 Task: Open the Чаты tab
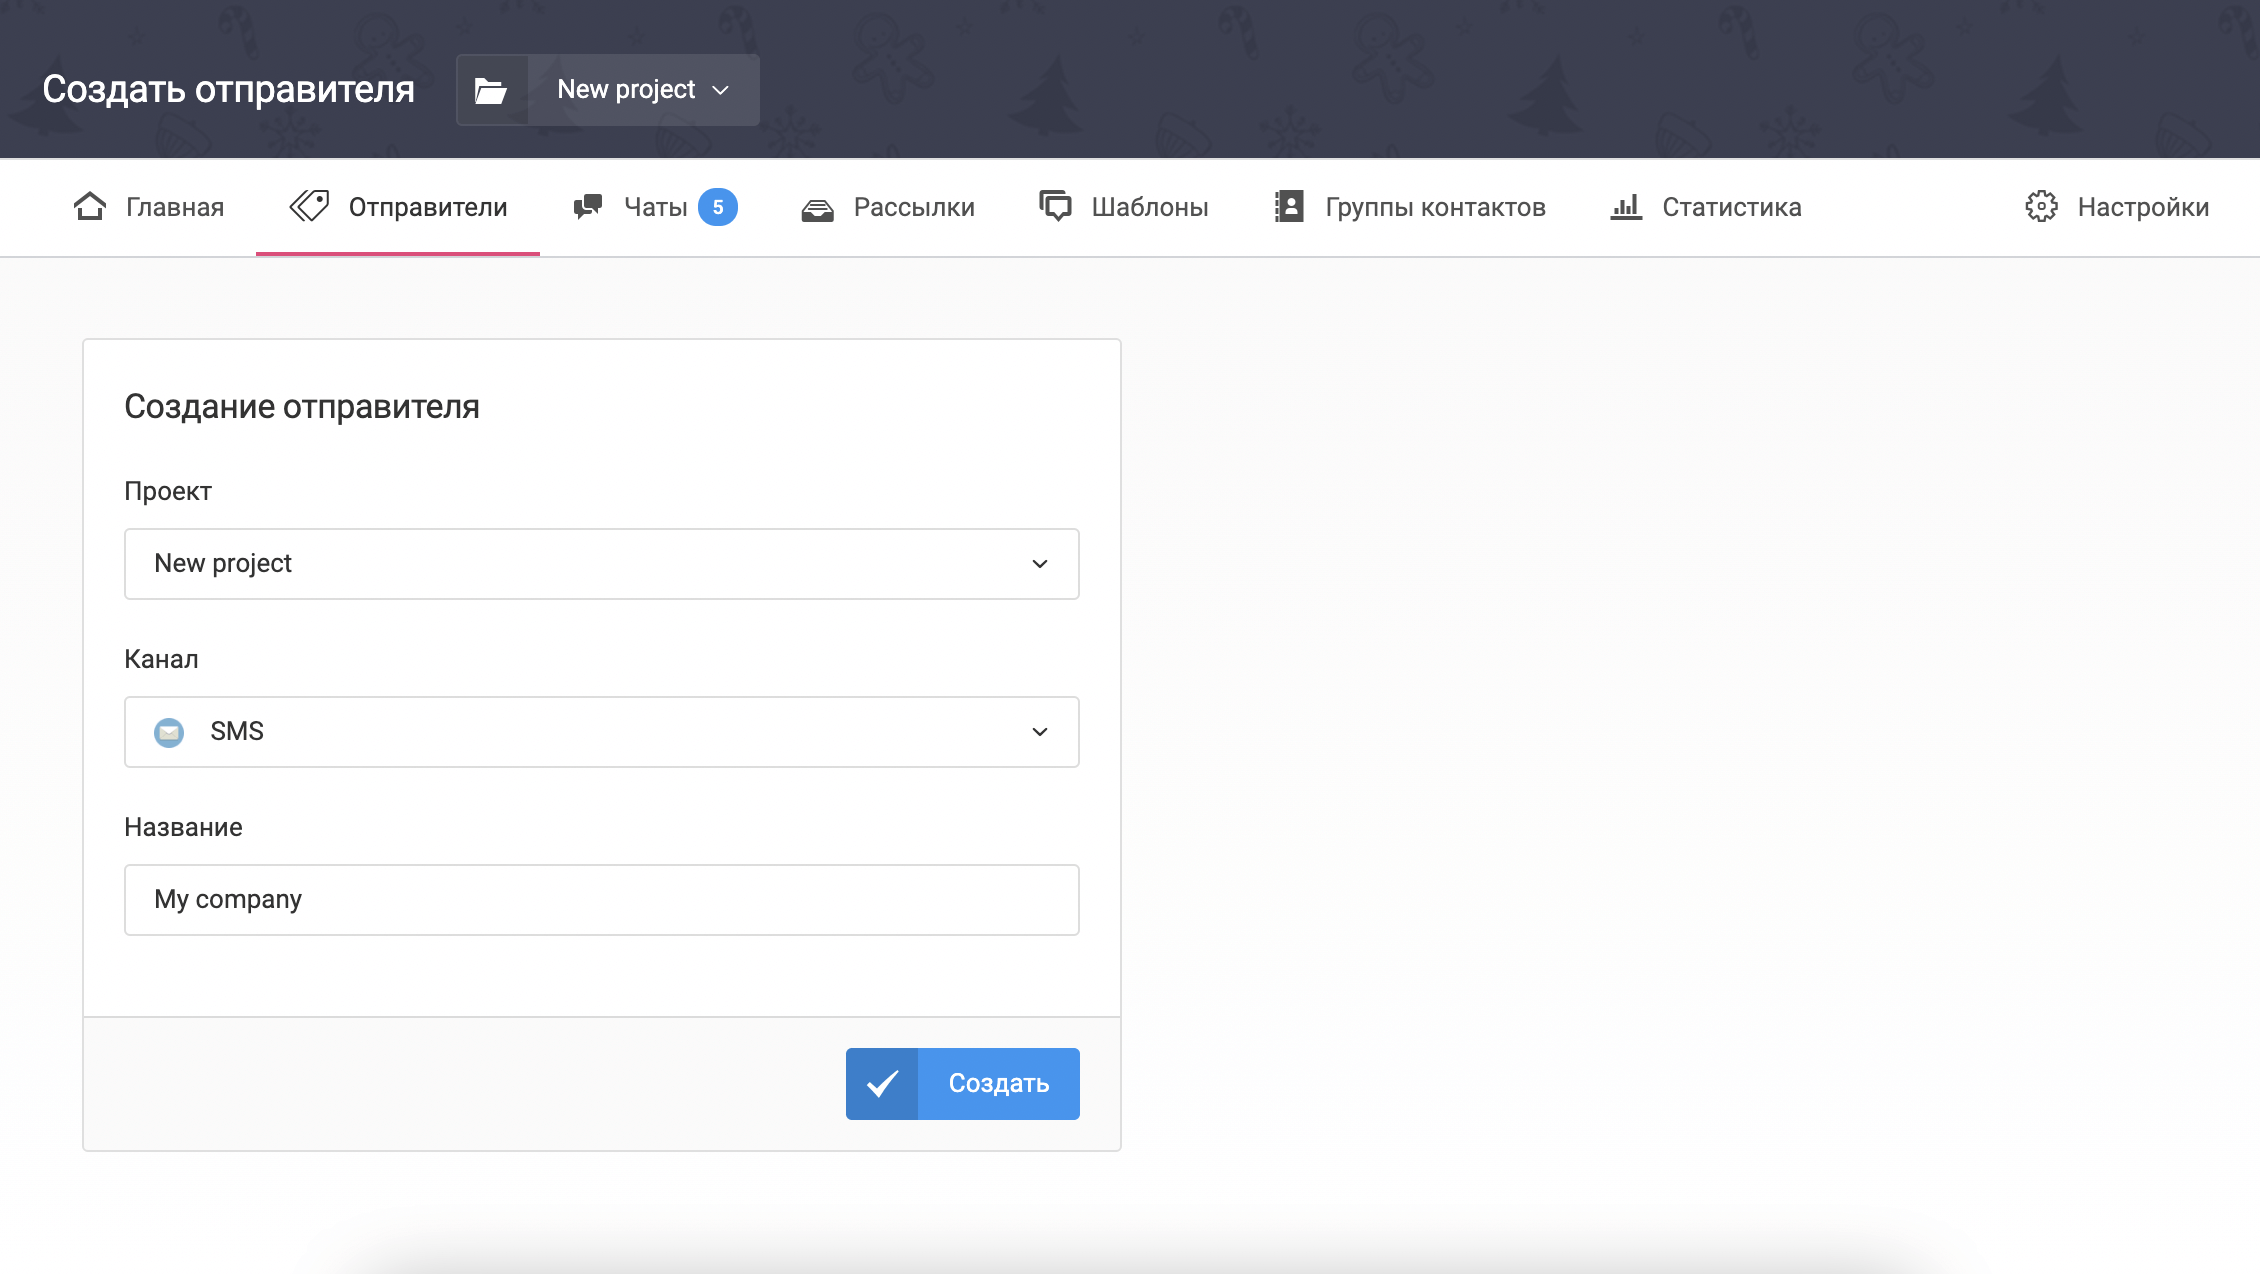click(655, 207)
